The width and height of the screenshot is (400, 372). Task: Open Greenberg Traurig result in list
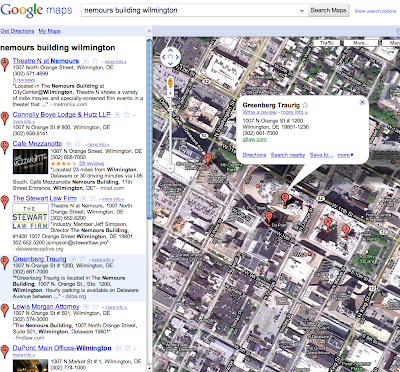point(39,259)
